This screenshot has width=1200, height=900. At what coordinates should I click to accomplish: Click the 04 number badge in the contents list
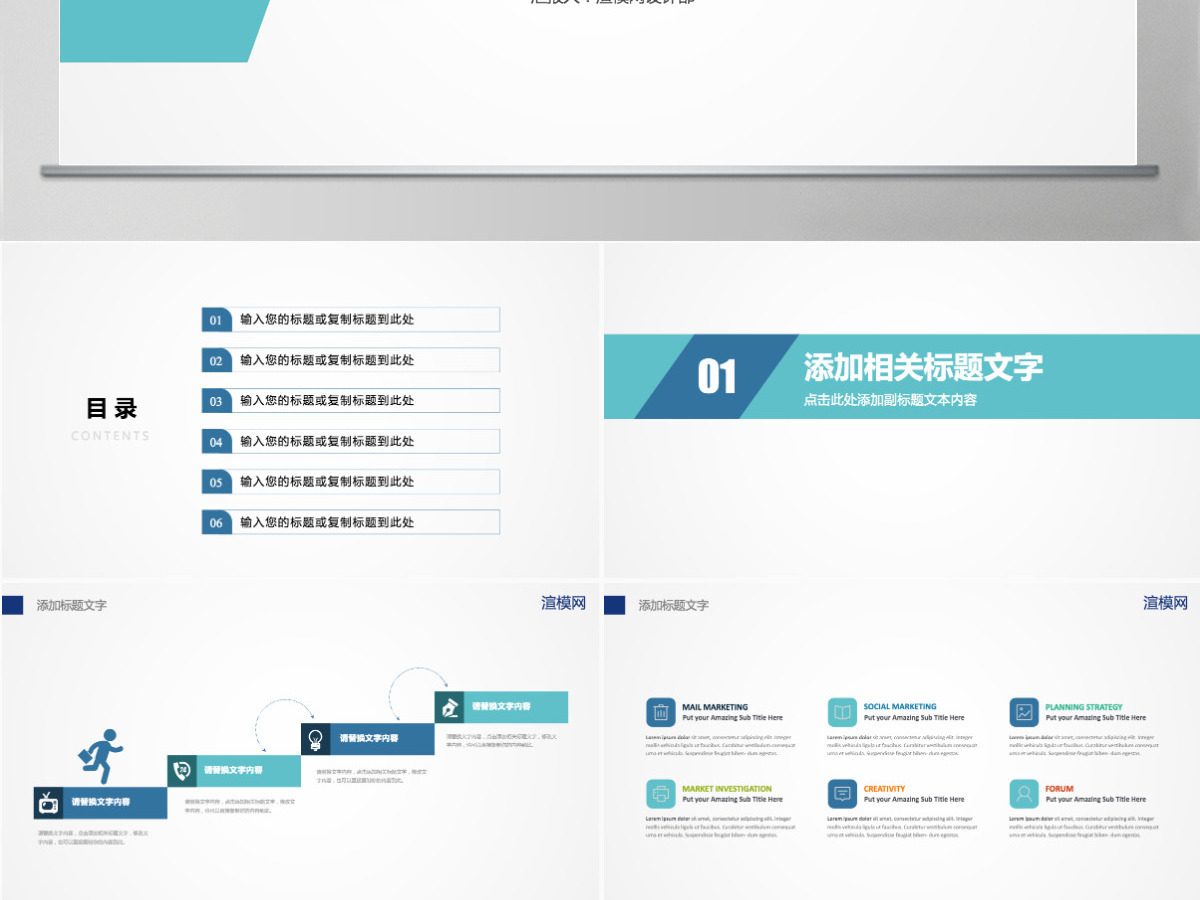click(x=216, y=441)
